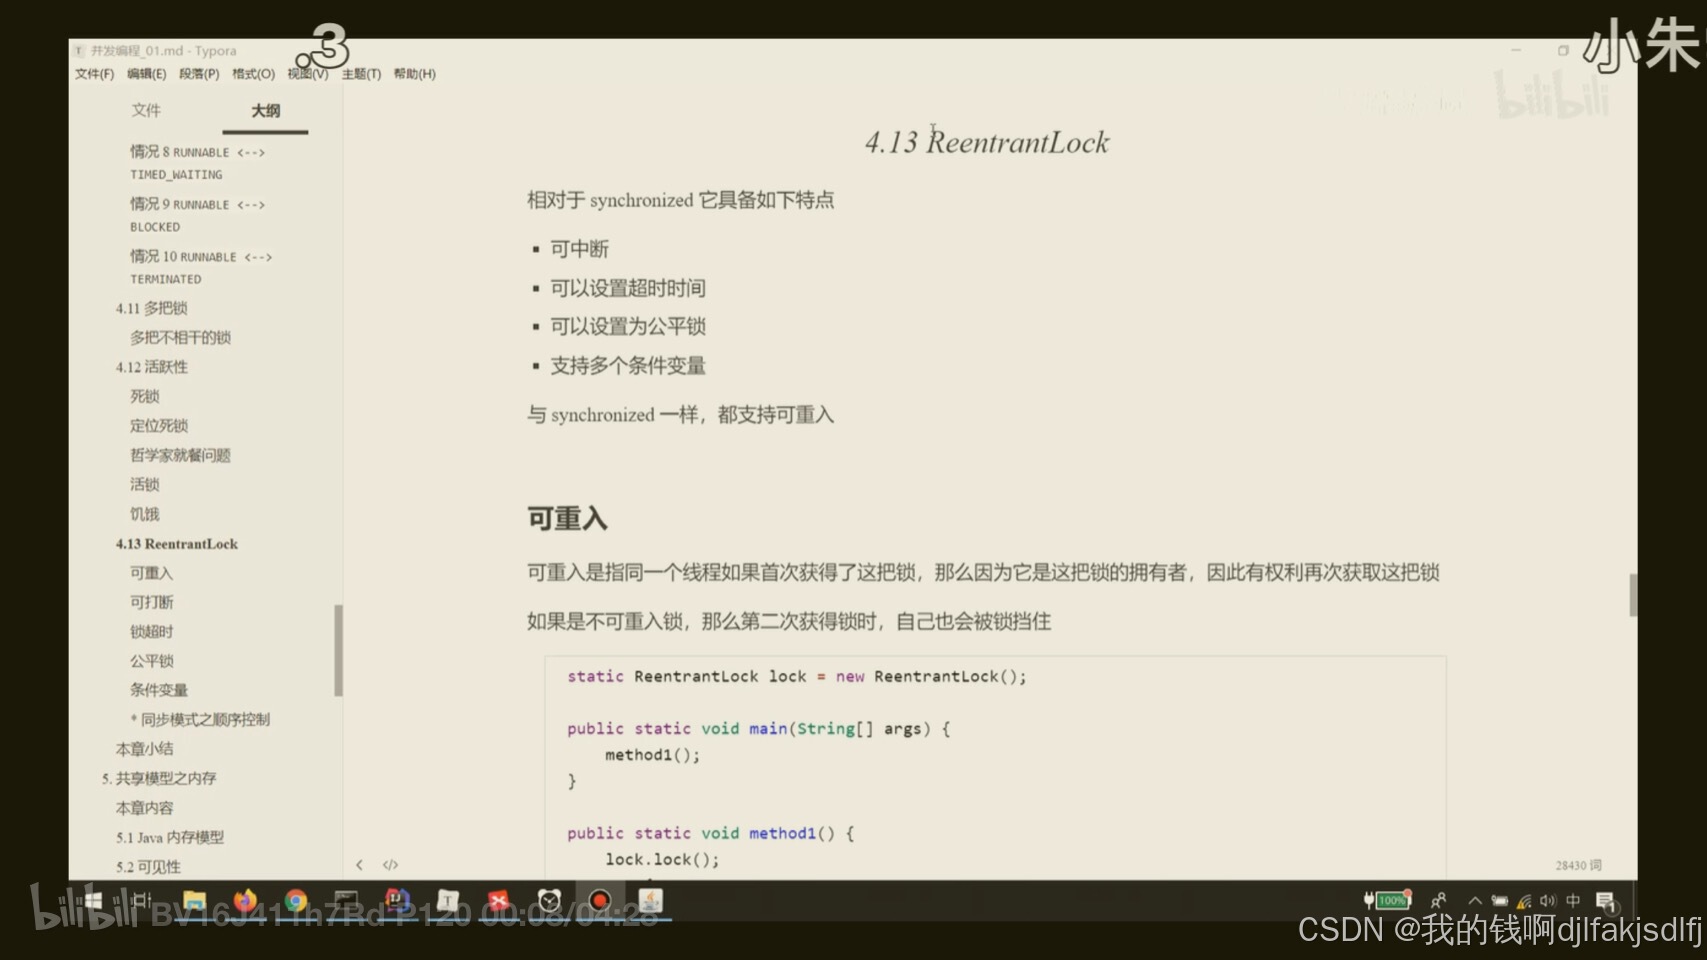The image size is (1707, 960).
Task: Select outline entry 死锁
Action: 144,396
